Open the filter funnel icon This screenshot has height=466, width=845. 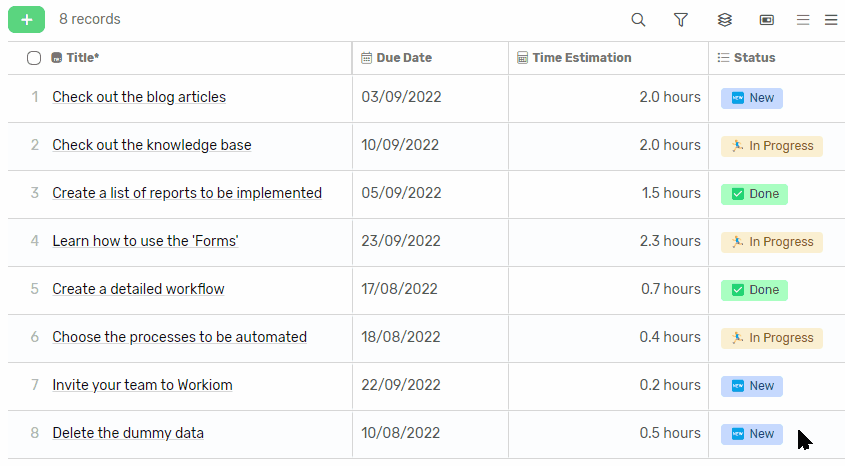click(681, 20)
